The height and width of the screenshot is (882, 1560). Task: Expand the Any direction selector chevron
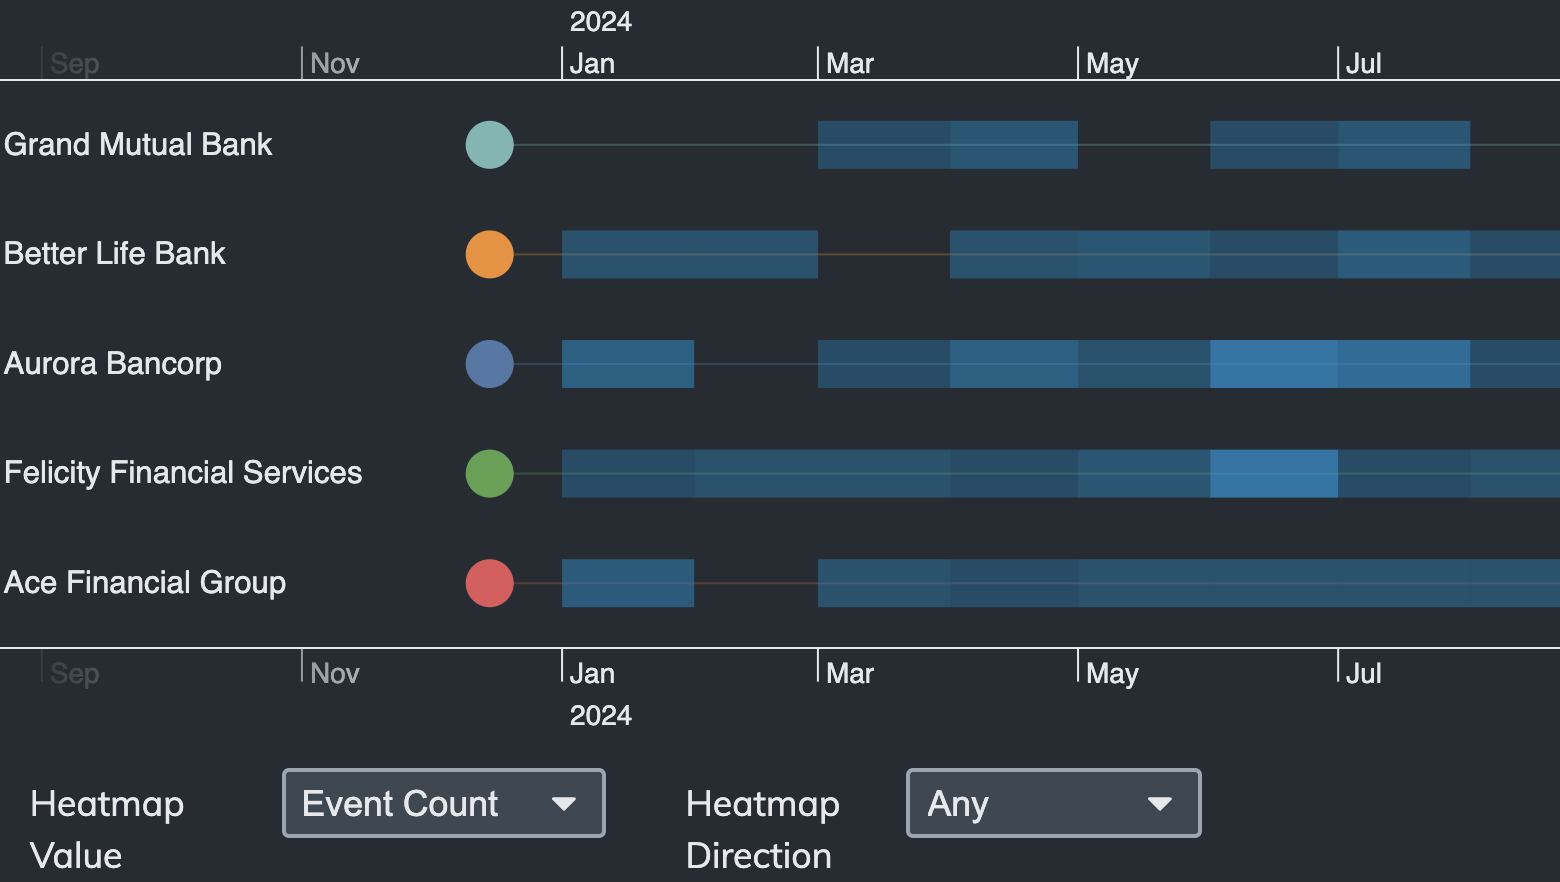1159,803
